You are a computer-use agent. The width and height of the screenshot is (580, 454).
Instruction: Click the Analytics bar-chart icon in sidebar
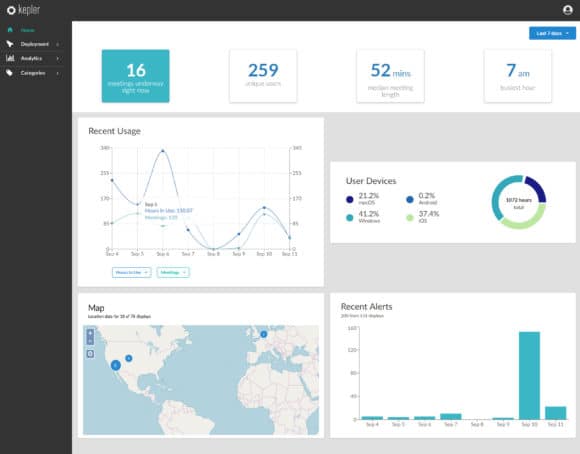pos(10,58)
